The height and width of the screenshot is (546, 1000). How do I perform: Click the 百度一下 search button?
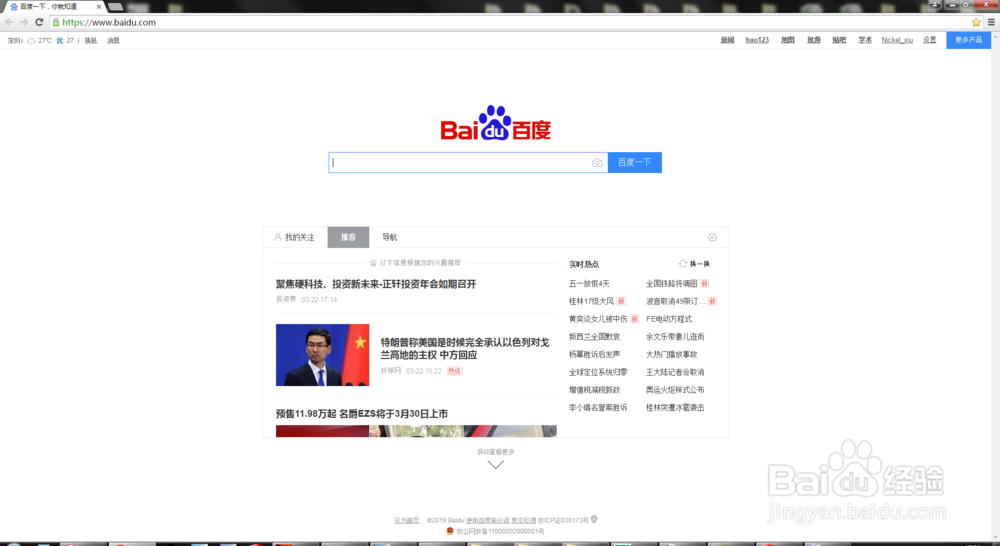click(x=635, y=163)
